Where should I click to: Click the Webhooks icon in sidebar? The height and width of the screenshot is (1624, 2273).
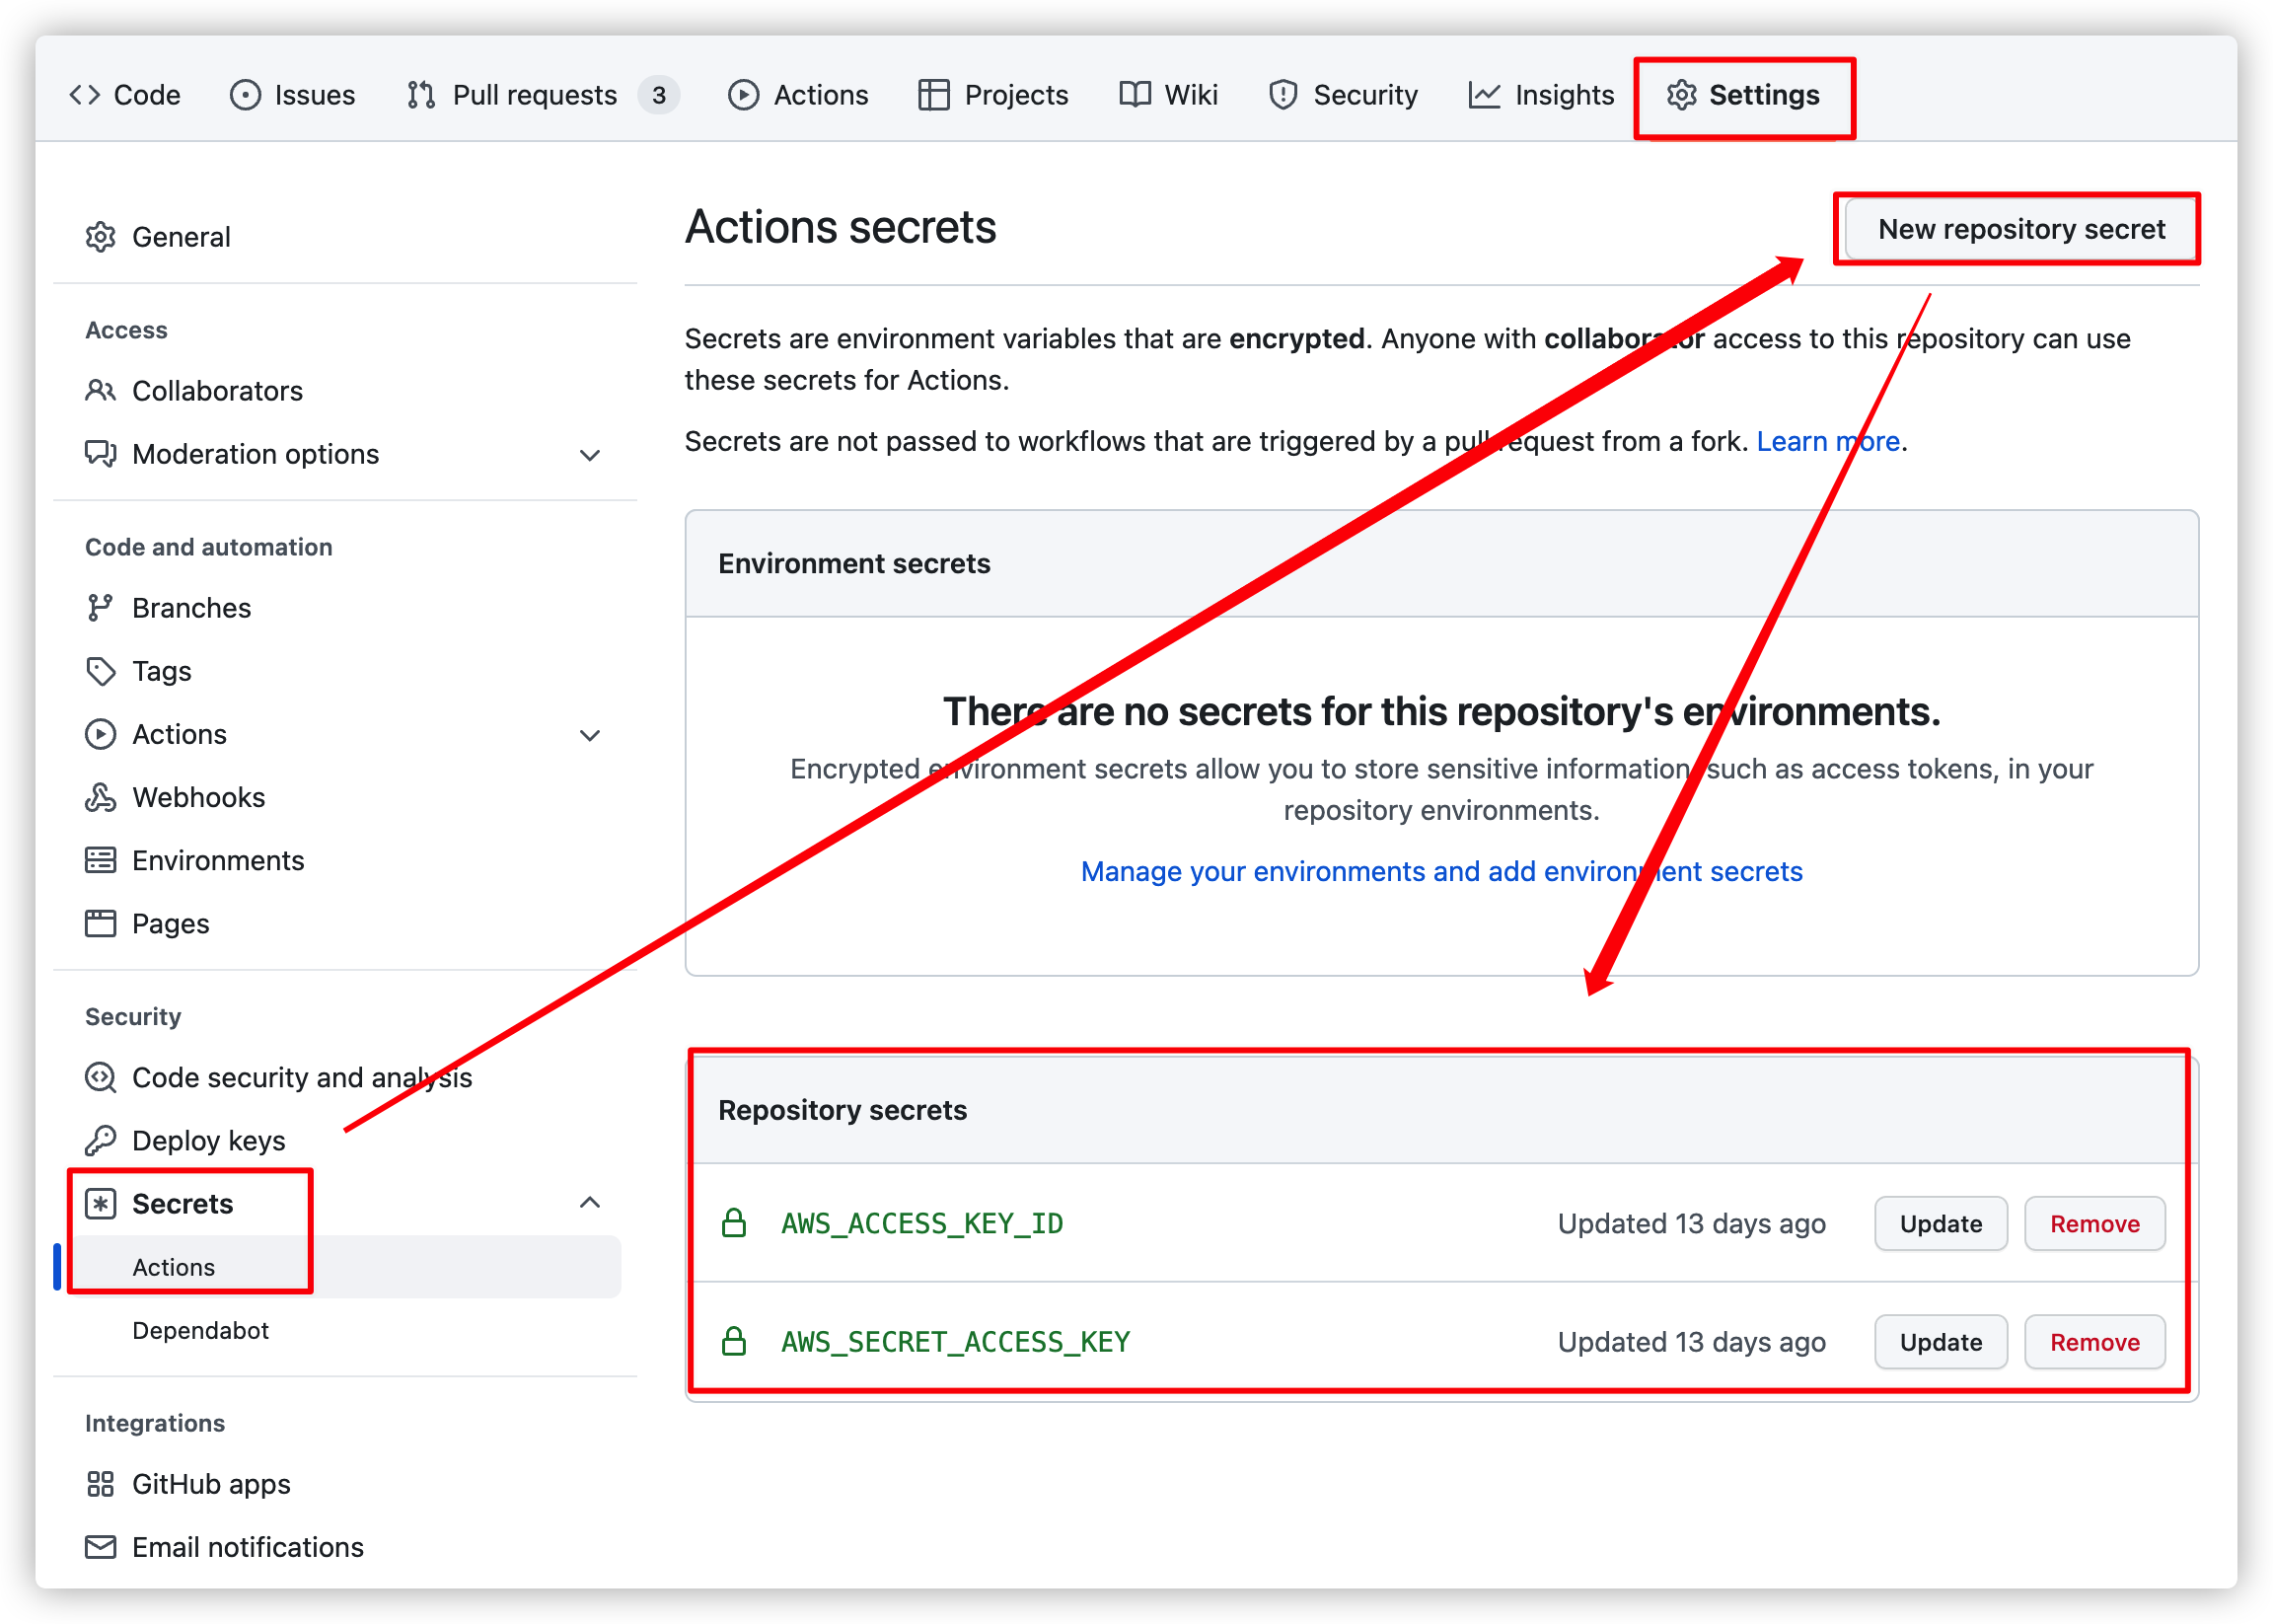coord(100,797)
